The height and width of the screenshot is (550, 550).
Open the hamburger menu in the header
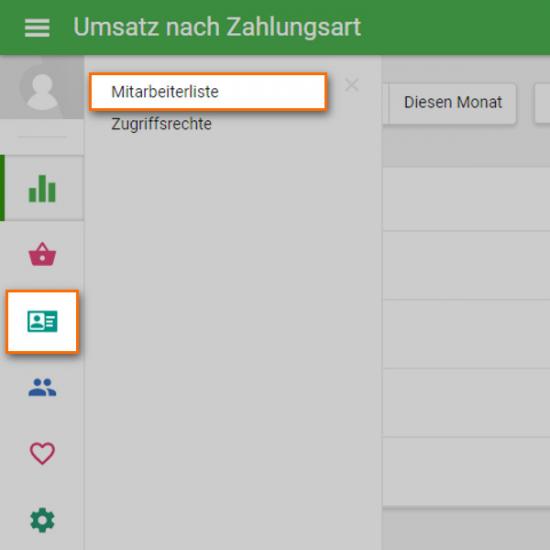point(37,28)
